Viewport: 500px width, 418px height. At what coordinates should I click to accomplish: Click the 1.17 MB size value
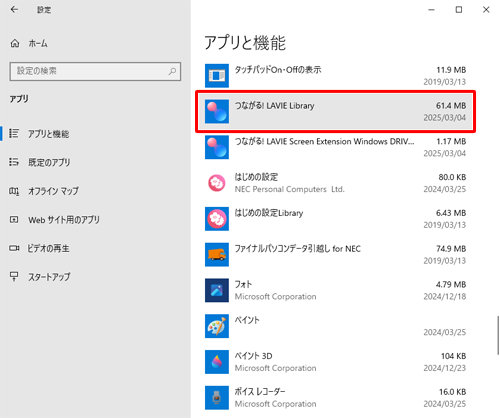[451, 141]
